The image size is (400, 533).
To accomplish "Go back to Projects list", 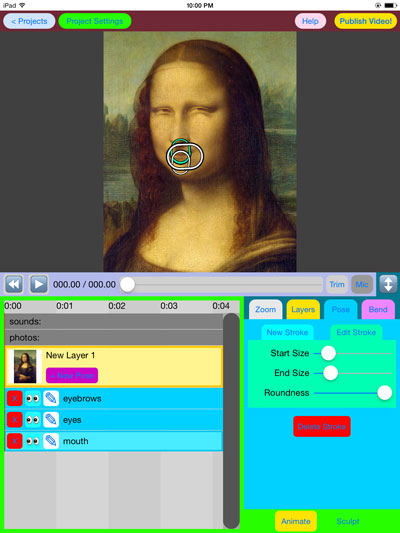I will (29, 21).
